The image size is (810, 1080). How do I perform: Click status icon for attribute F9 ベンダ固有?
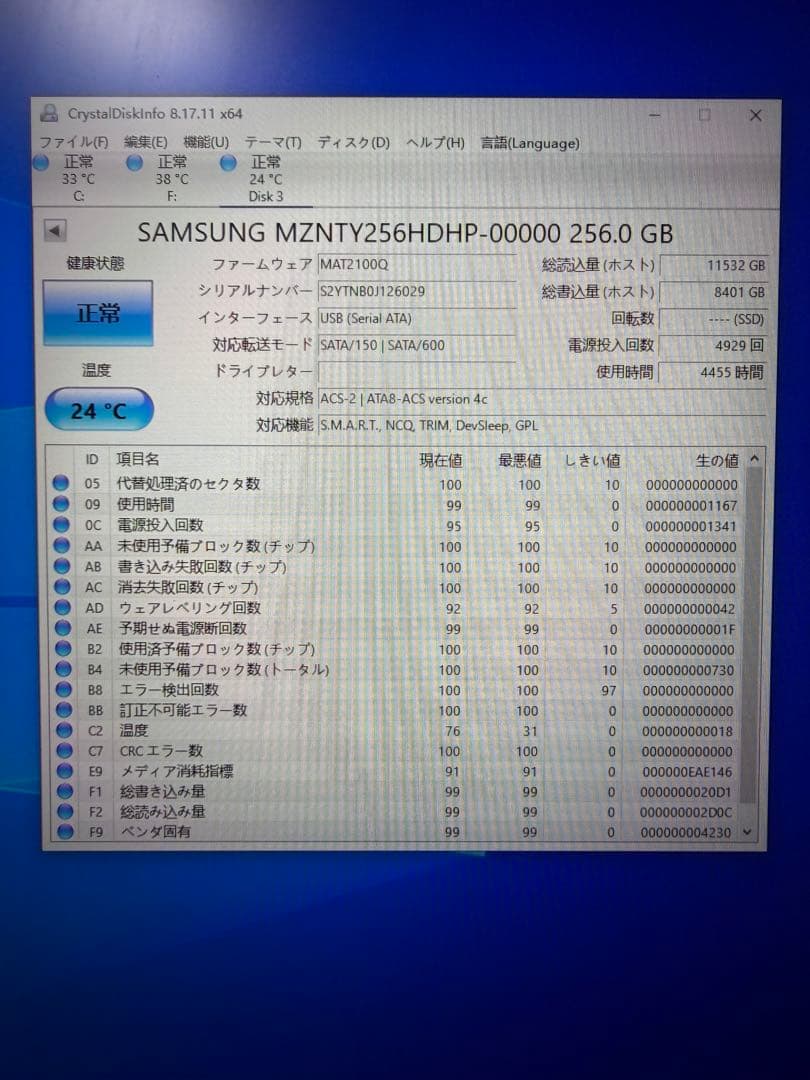pyautogui.click(x=65, y=831)
